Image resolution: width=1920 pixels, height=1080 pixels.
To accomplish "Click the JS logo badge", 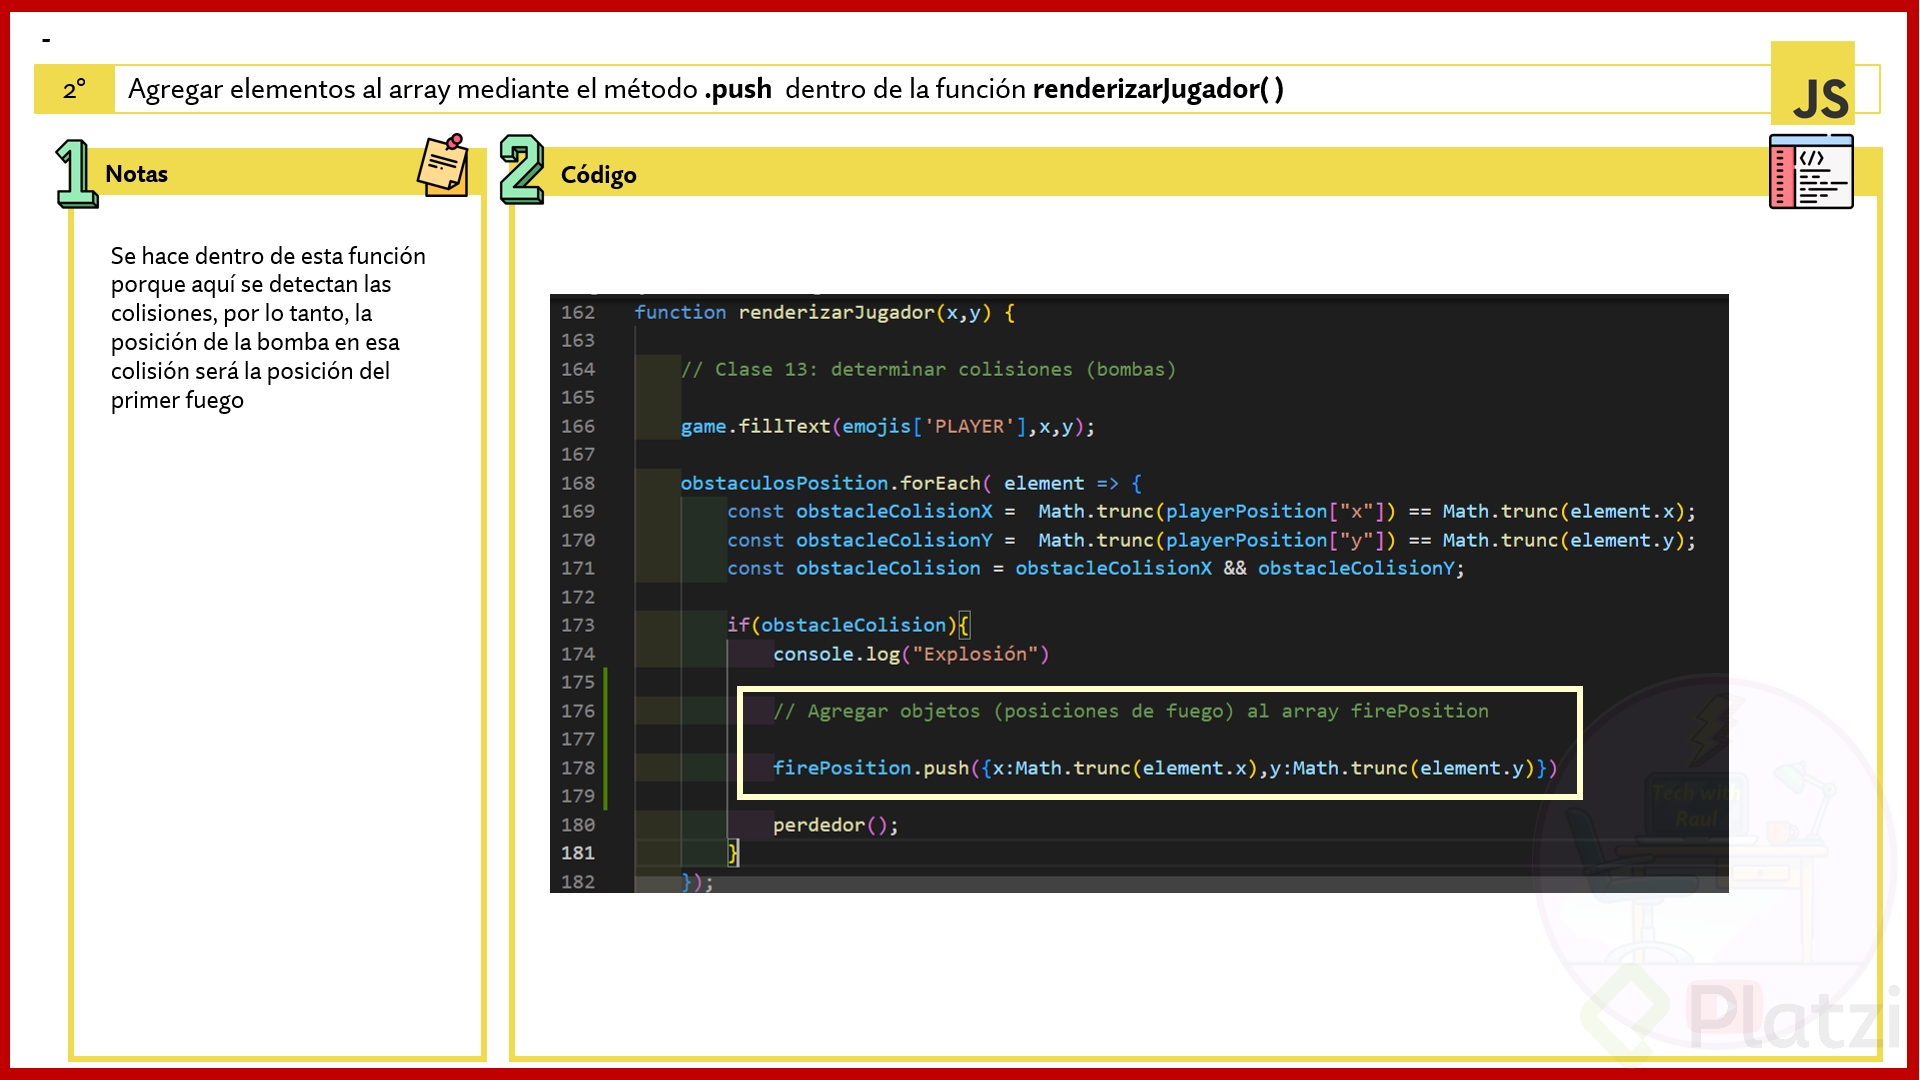I will coord(1813,84).
